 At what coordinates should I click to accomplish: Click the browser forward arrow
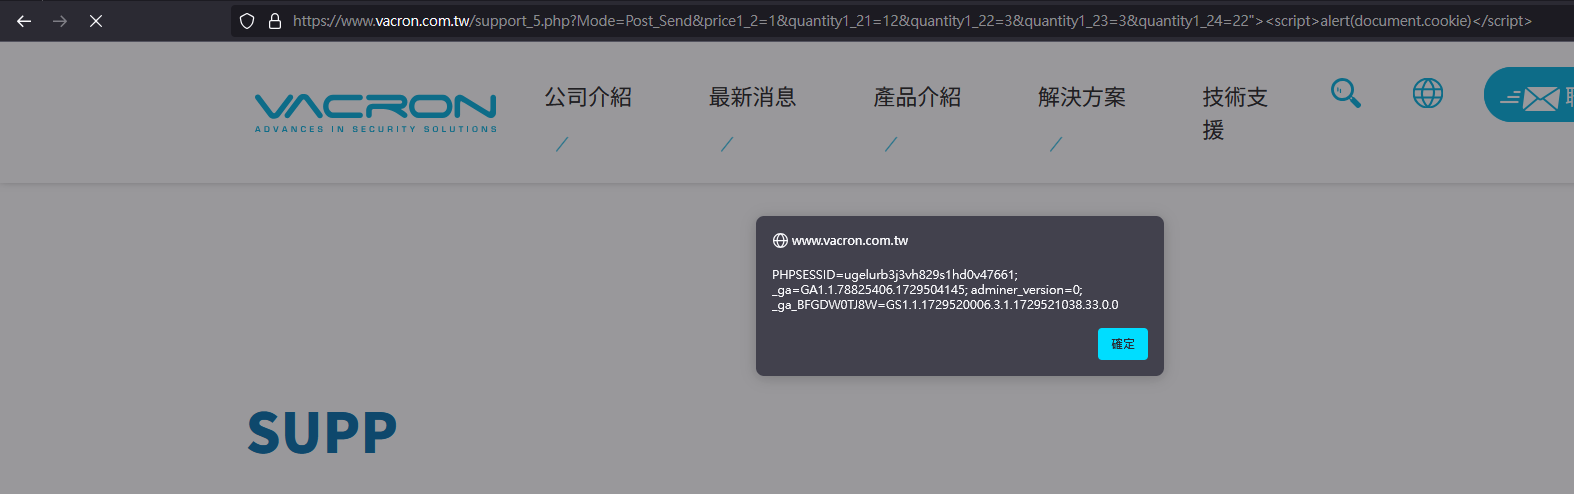pyautogui.click(x=60, y=21)
